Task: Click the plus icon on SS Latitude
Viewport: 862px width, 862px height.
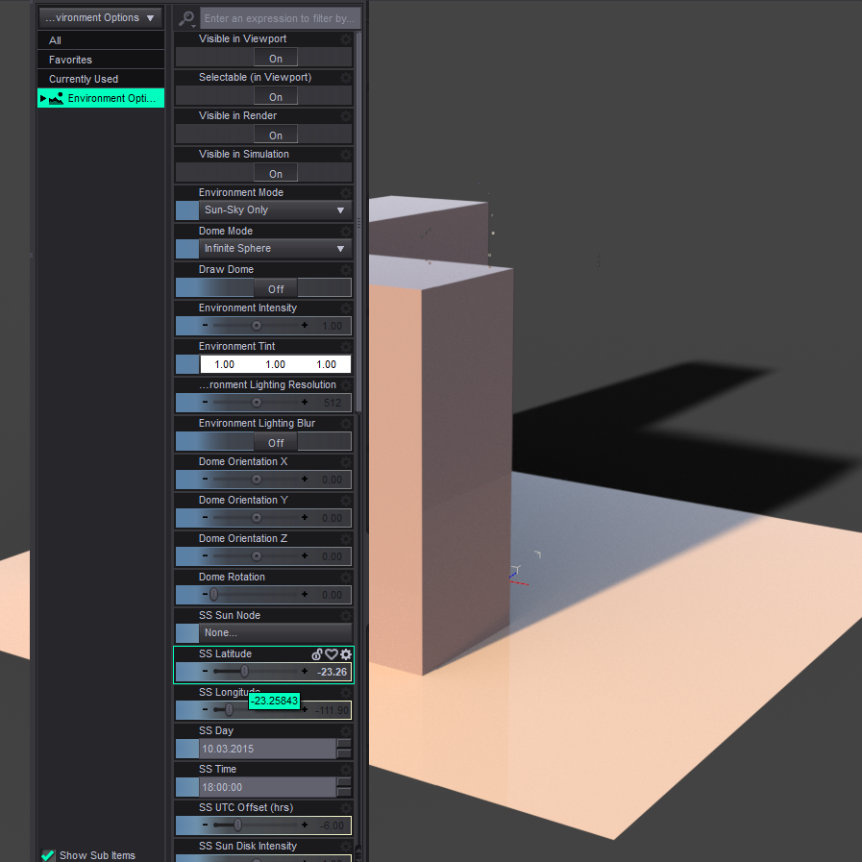Action: click(x=305, y=672)
